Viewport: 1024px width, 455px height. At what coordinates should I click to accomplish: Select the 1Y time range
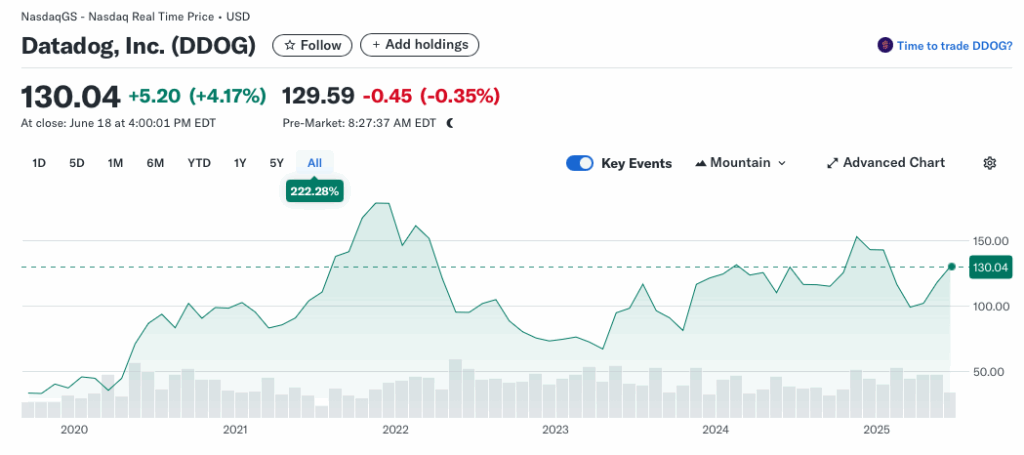pos(240,163)
